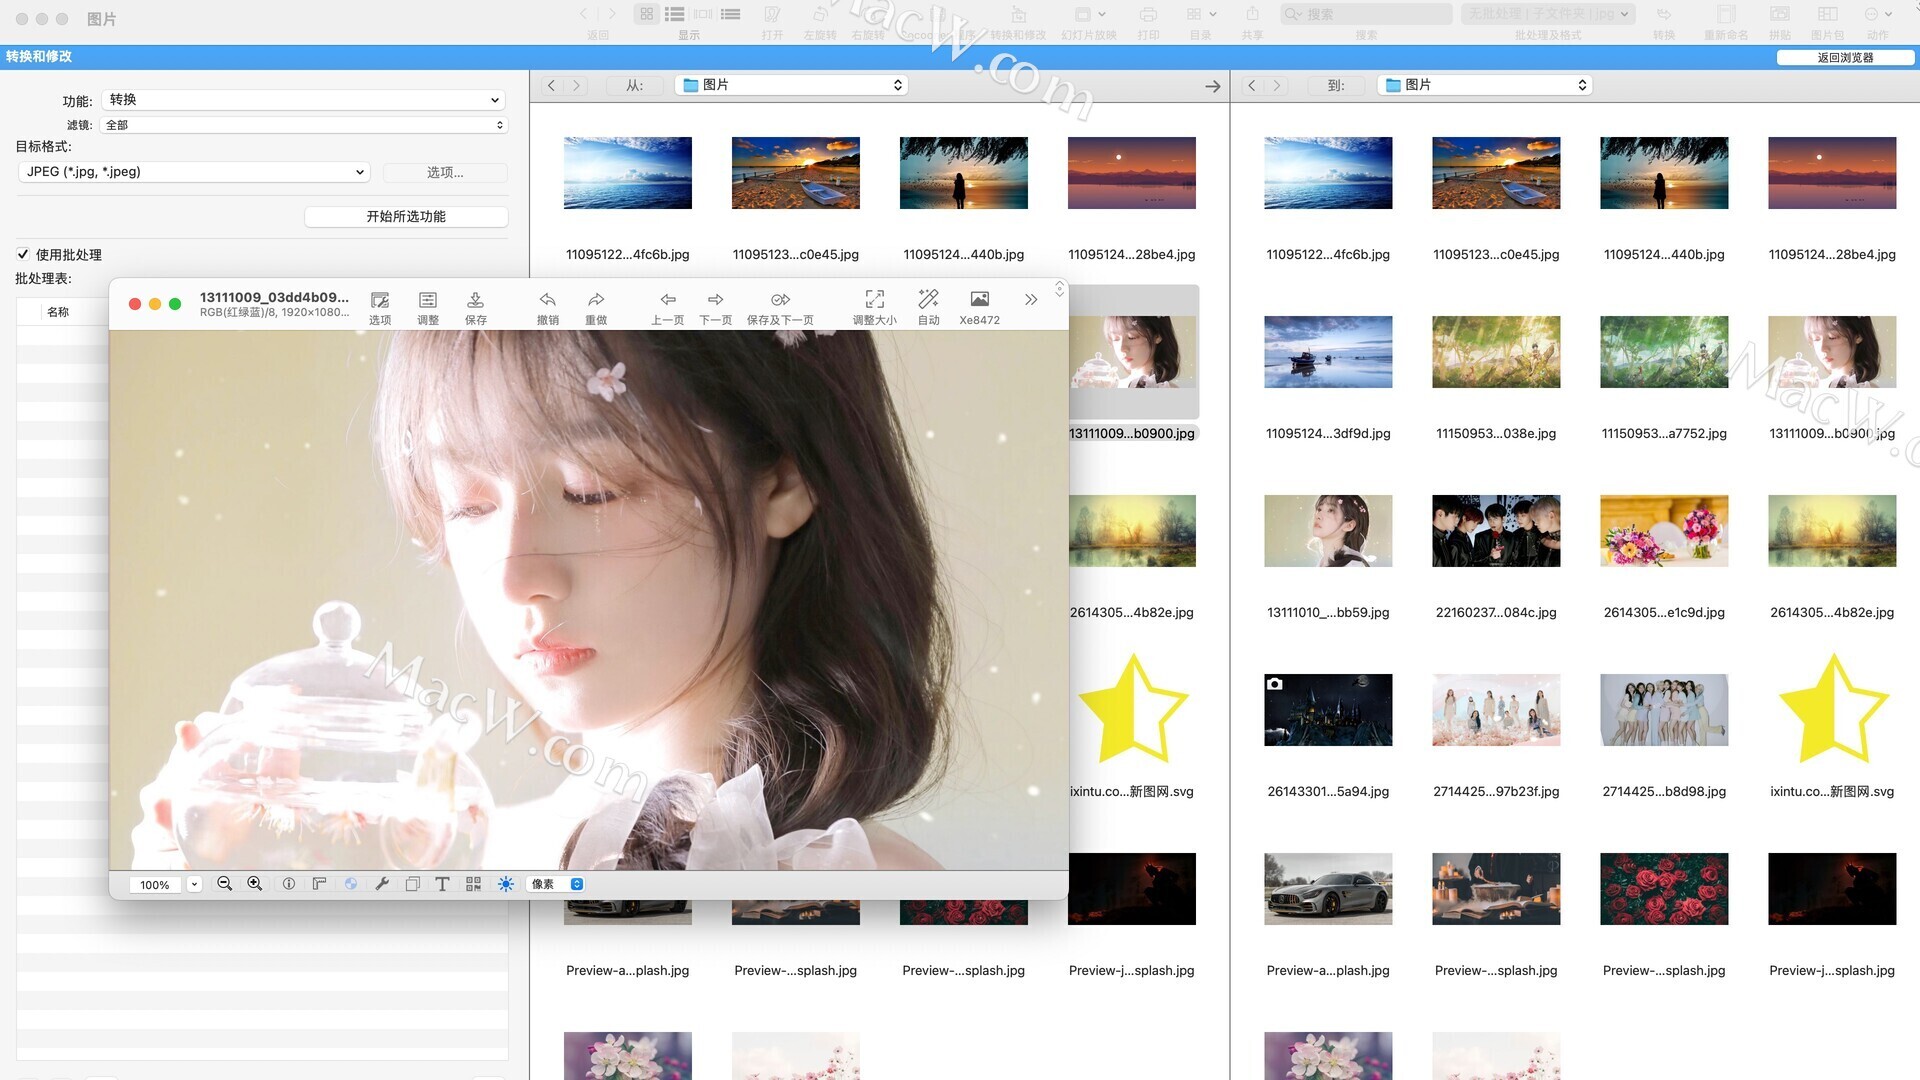Click the 开始所选功能 button
This screenshot has width=1920, height=1080.
[x=406, y=216]
